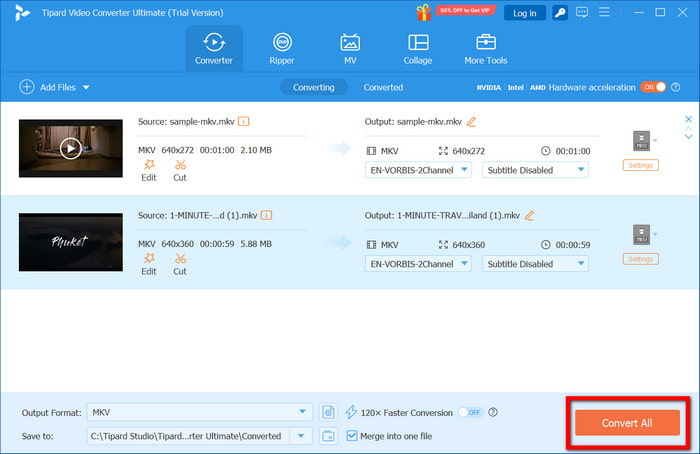Click the key register icon in title bar
The image size is (700, 454).
(561, 13)
